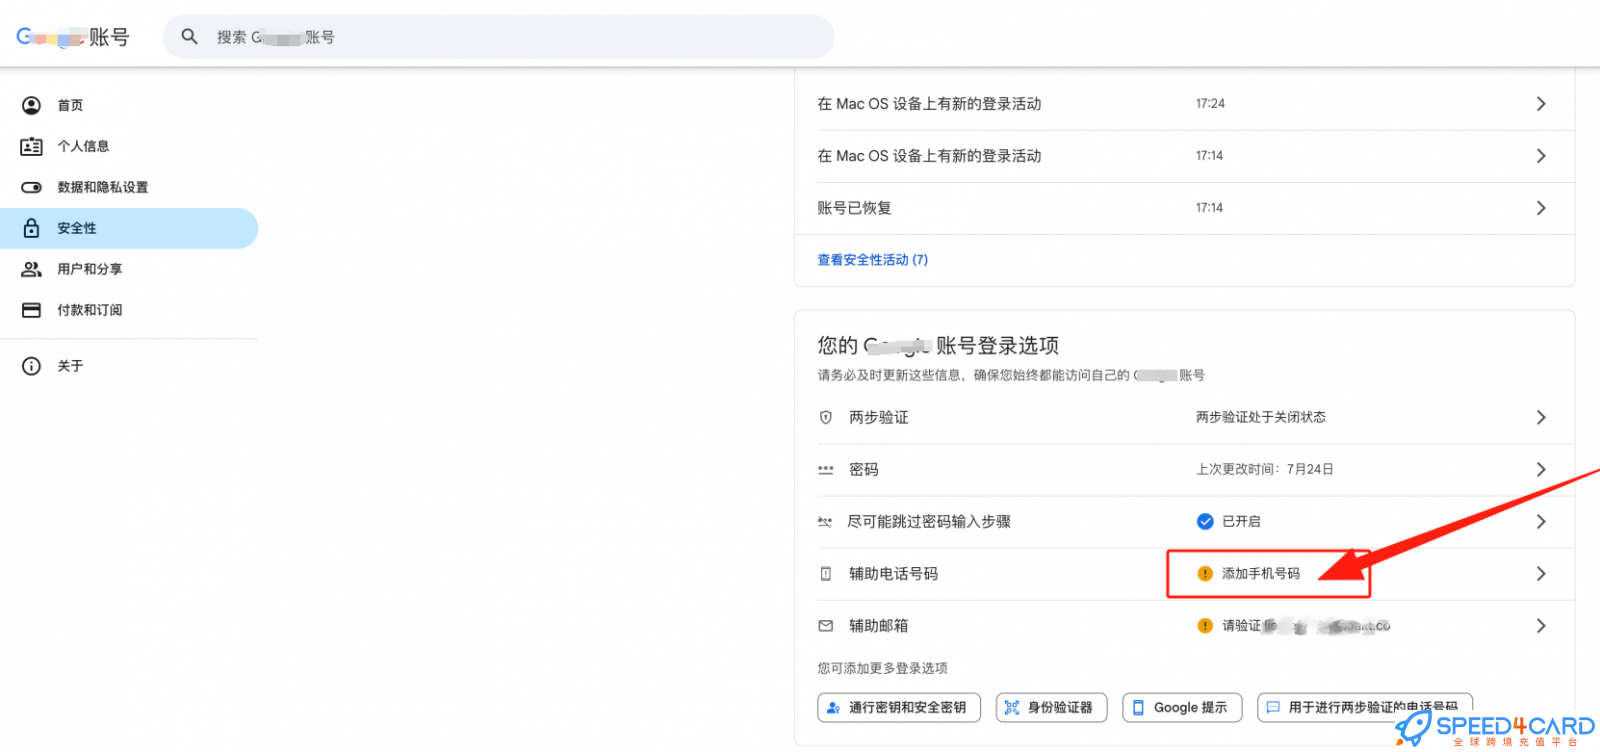Open the 17:24 Mac OS login activity
The height and width of the screenshot is (752, 1600).
[1184, 104]
